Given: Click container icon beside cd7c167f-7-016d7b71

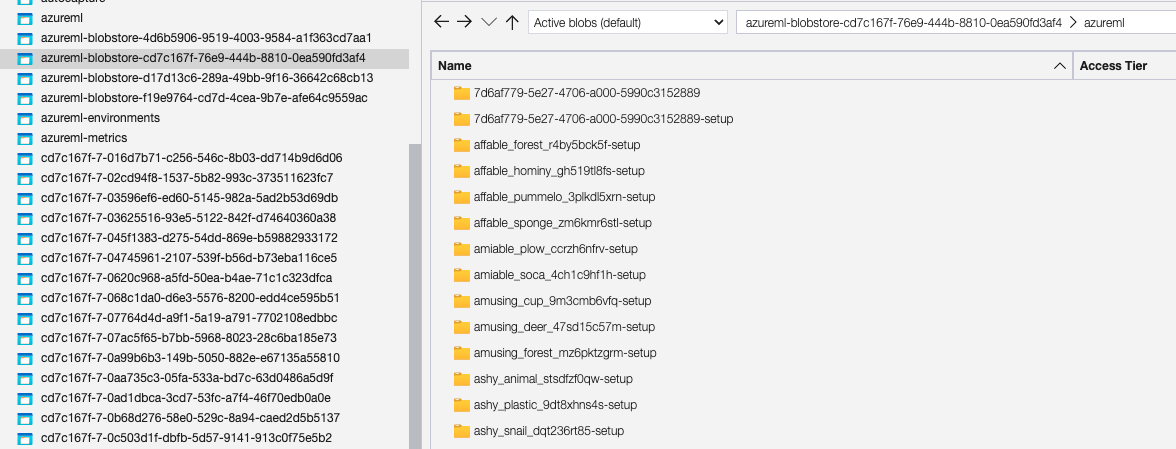Looking at the screenshot, I should (x=26, y=158).
